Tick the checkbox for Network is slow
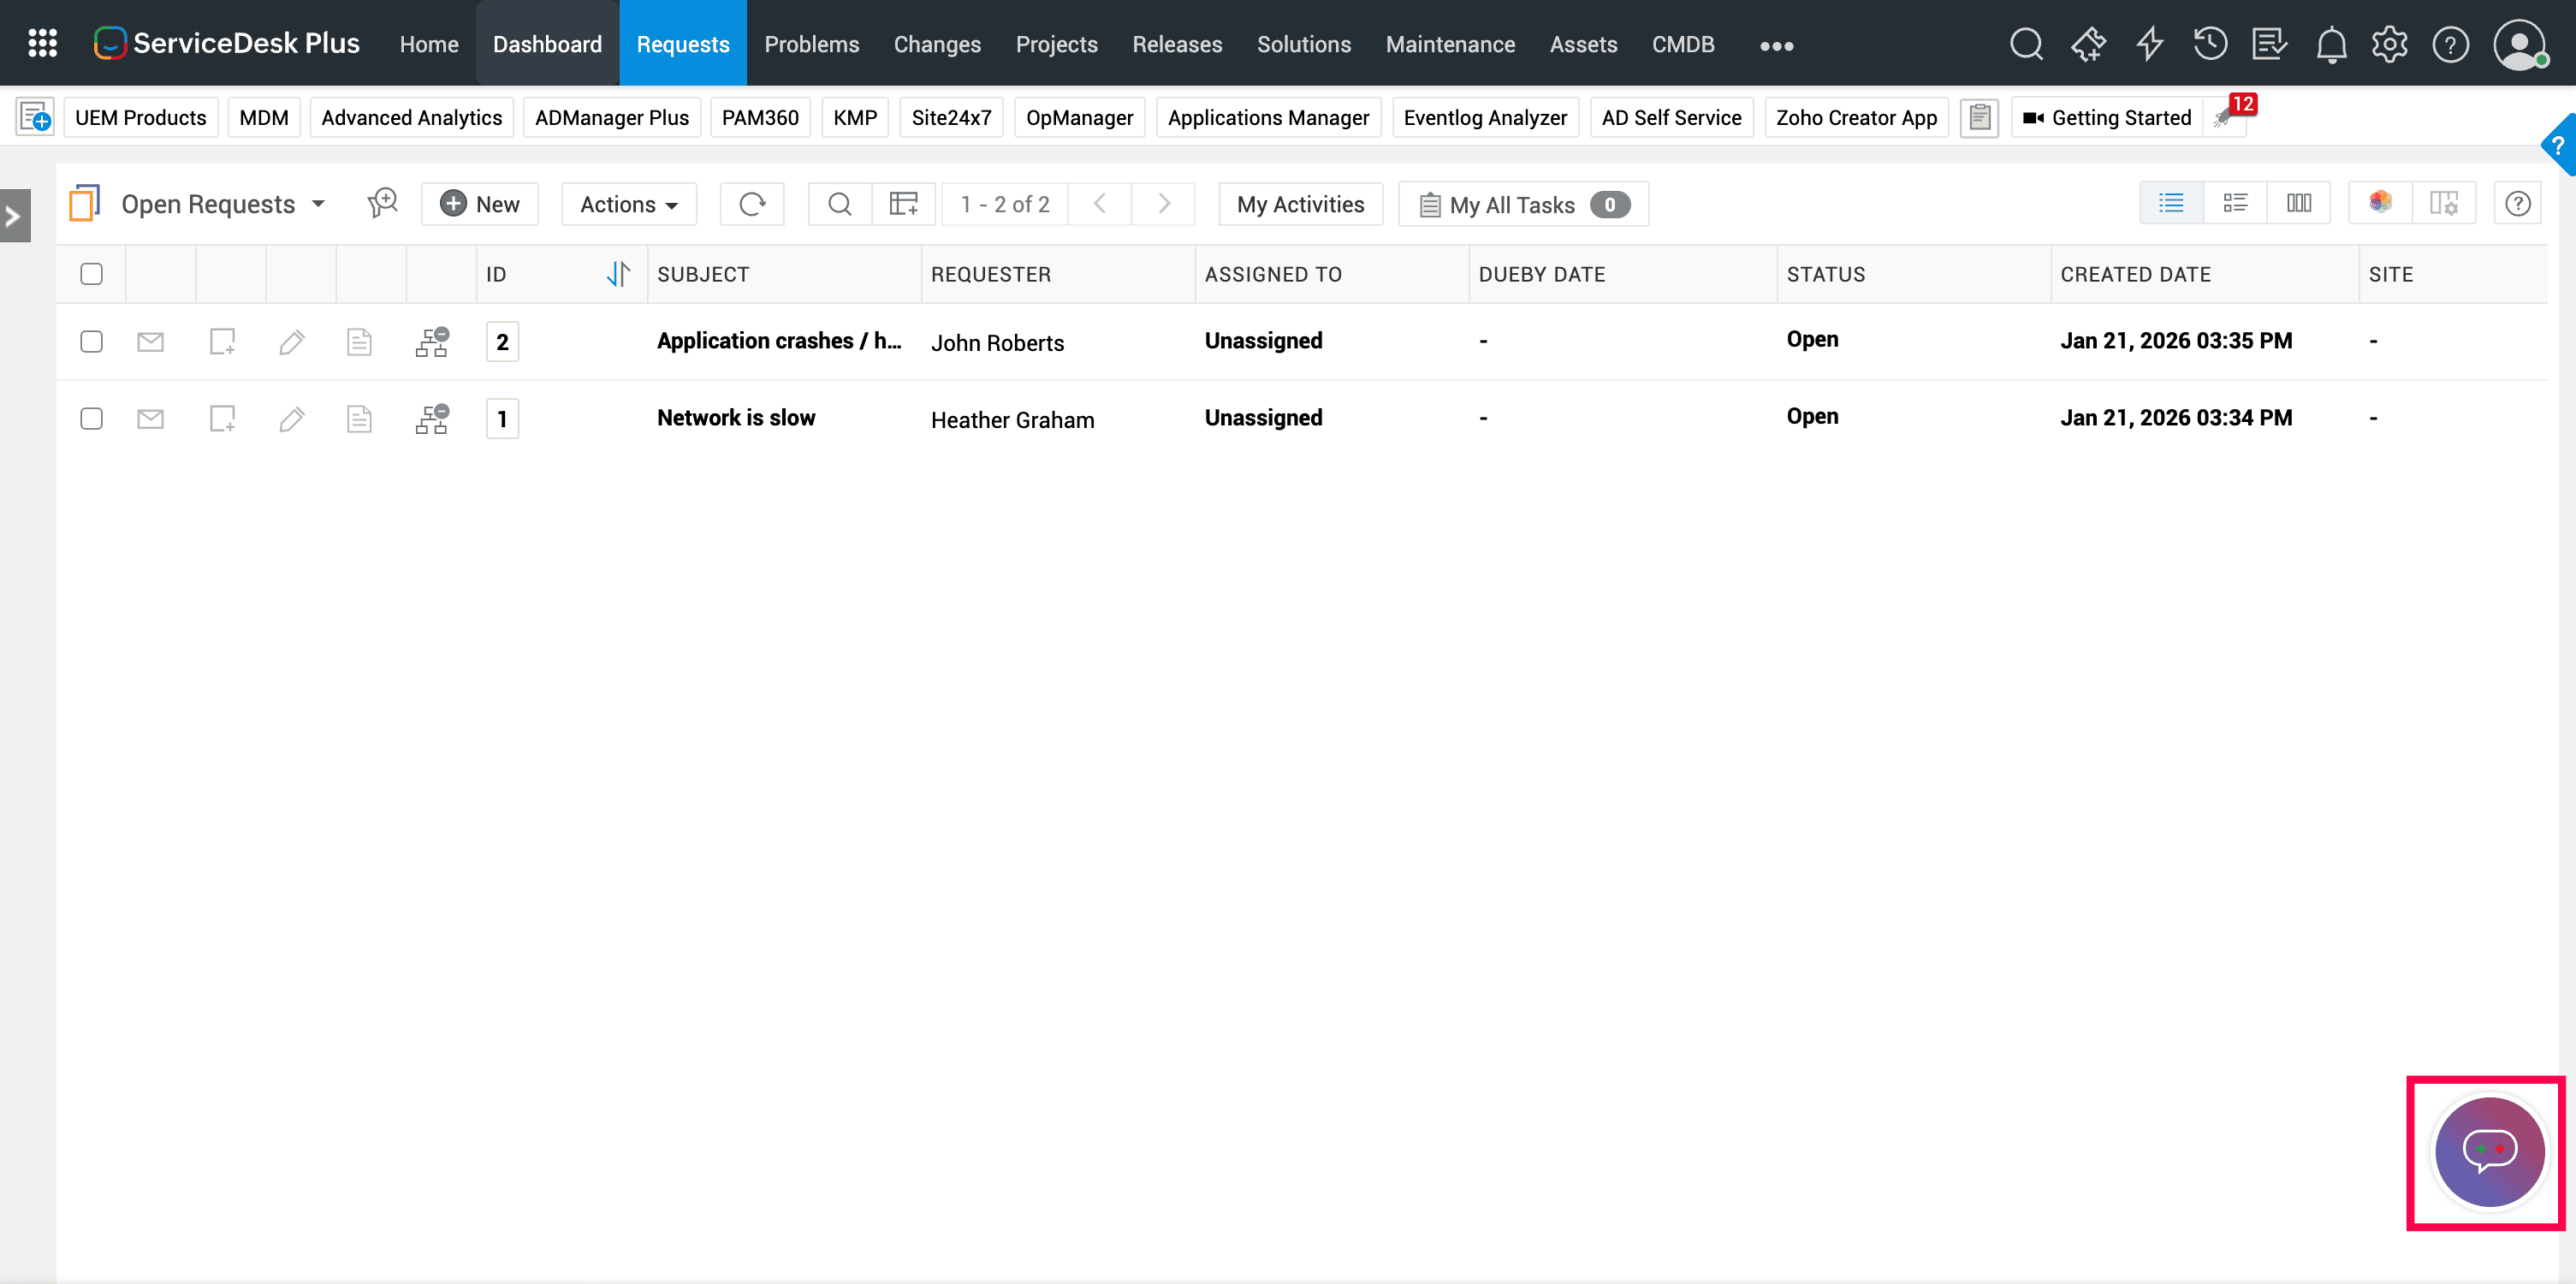Image resolution: width=2576 pixels, height=1284 pixels. click(91, 419)
